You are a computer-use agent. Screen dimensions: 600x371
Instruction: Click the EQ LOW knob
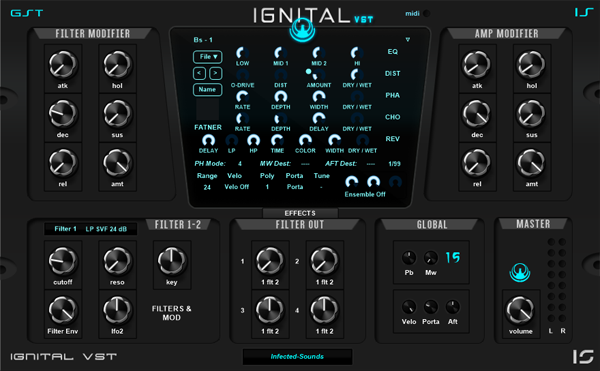click(242, 53)
